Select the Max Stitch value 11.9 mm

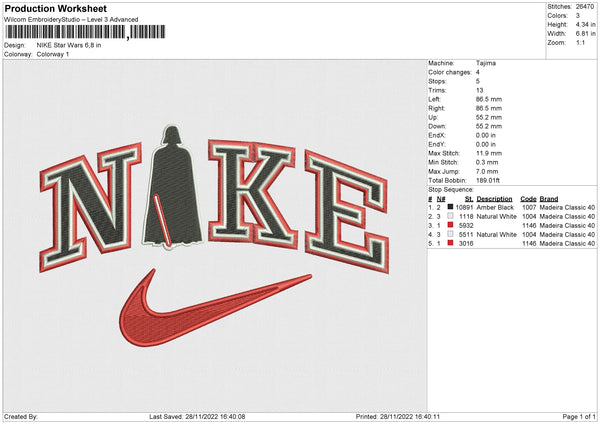pyautogui.click(x=489, y=153)
